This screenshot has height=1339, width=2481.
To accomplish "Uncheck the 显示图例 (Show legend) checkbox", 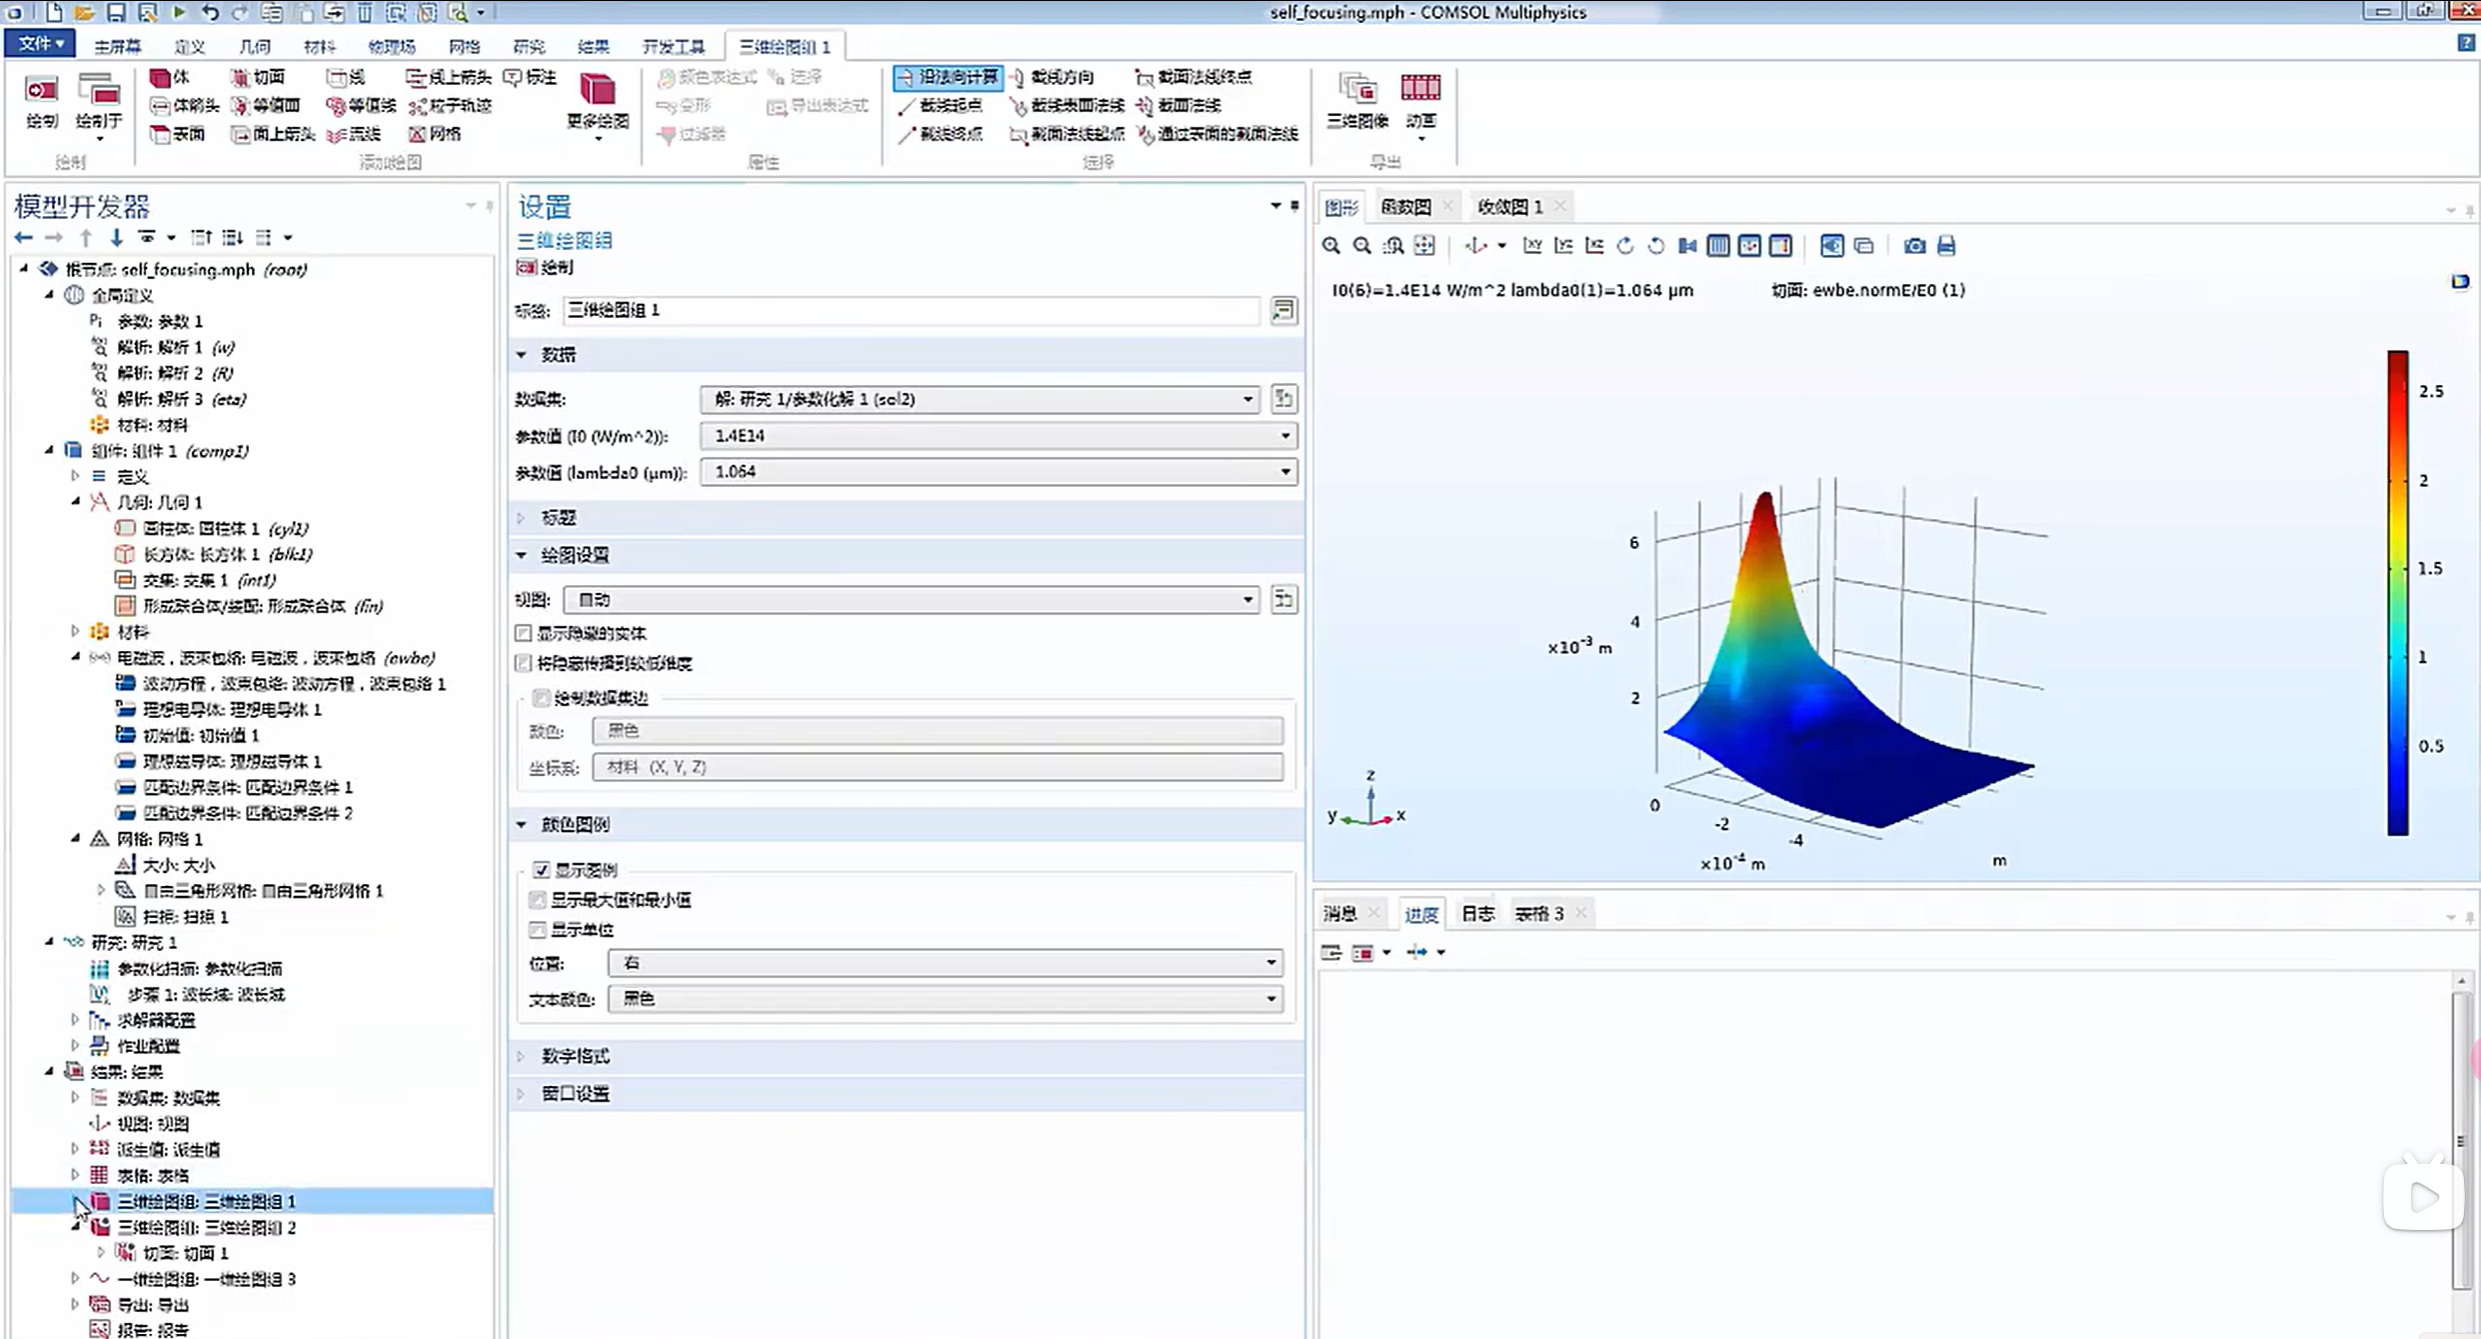I will tap(541, 870).
